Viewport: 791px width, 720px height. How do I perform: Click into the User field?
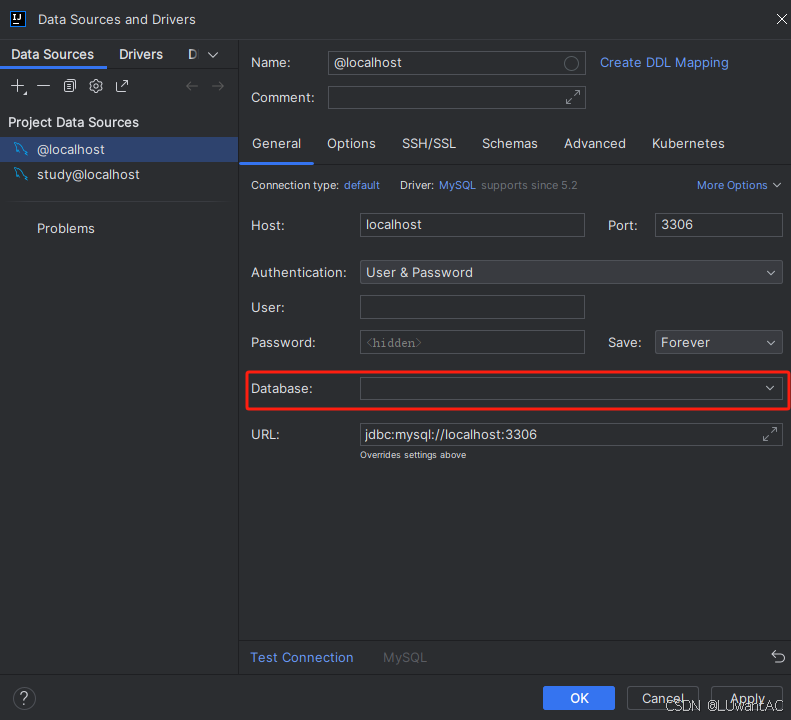472,307
